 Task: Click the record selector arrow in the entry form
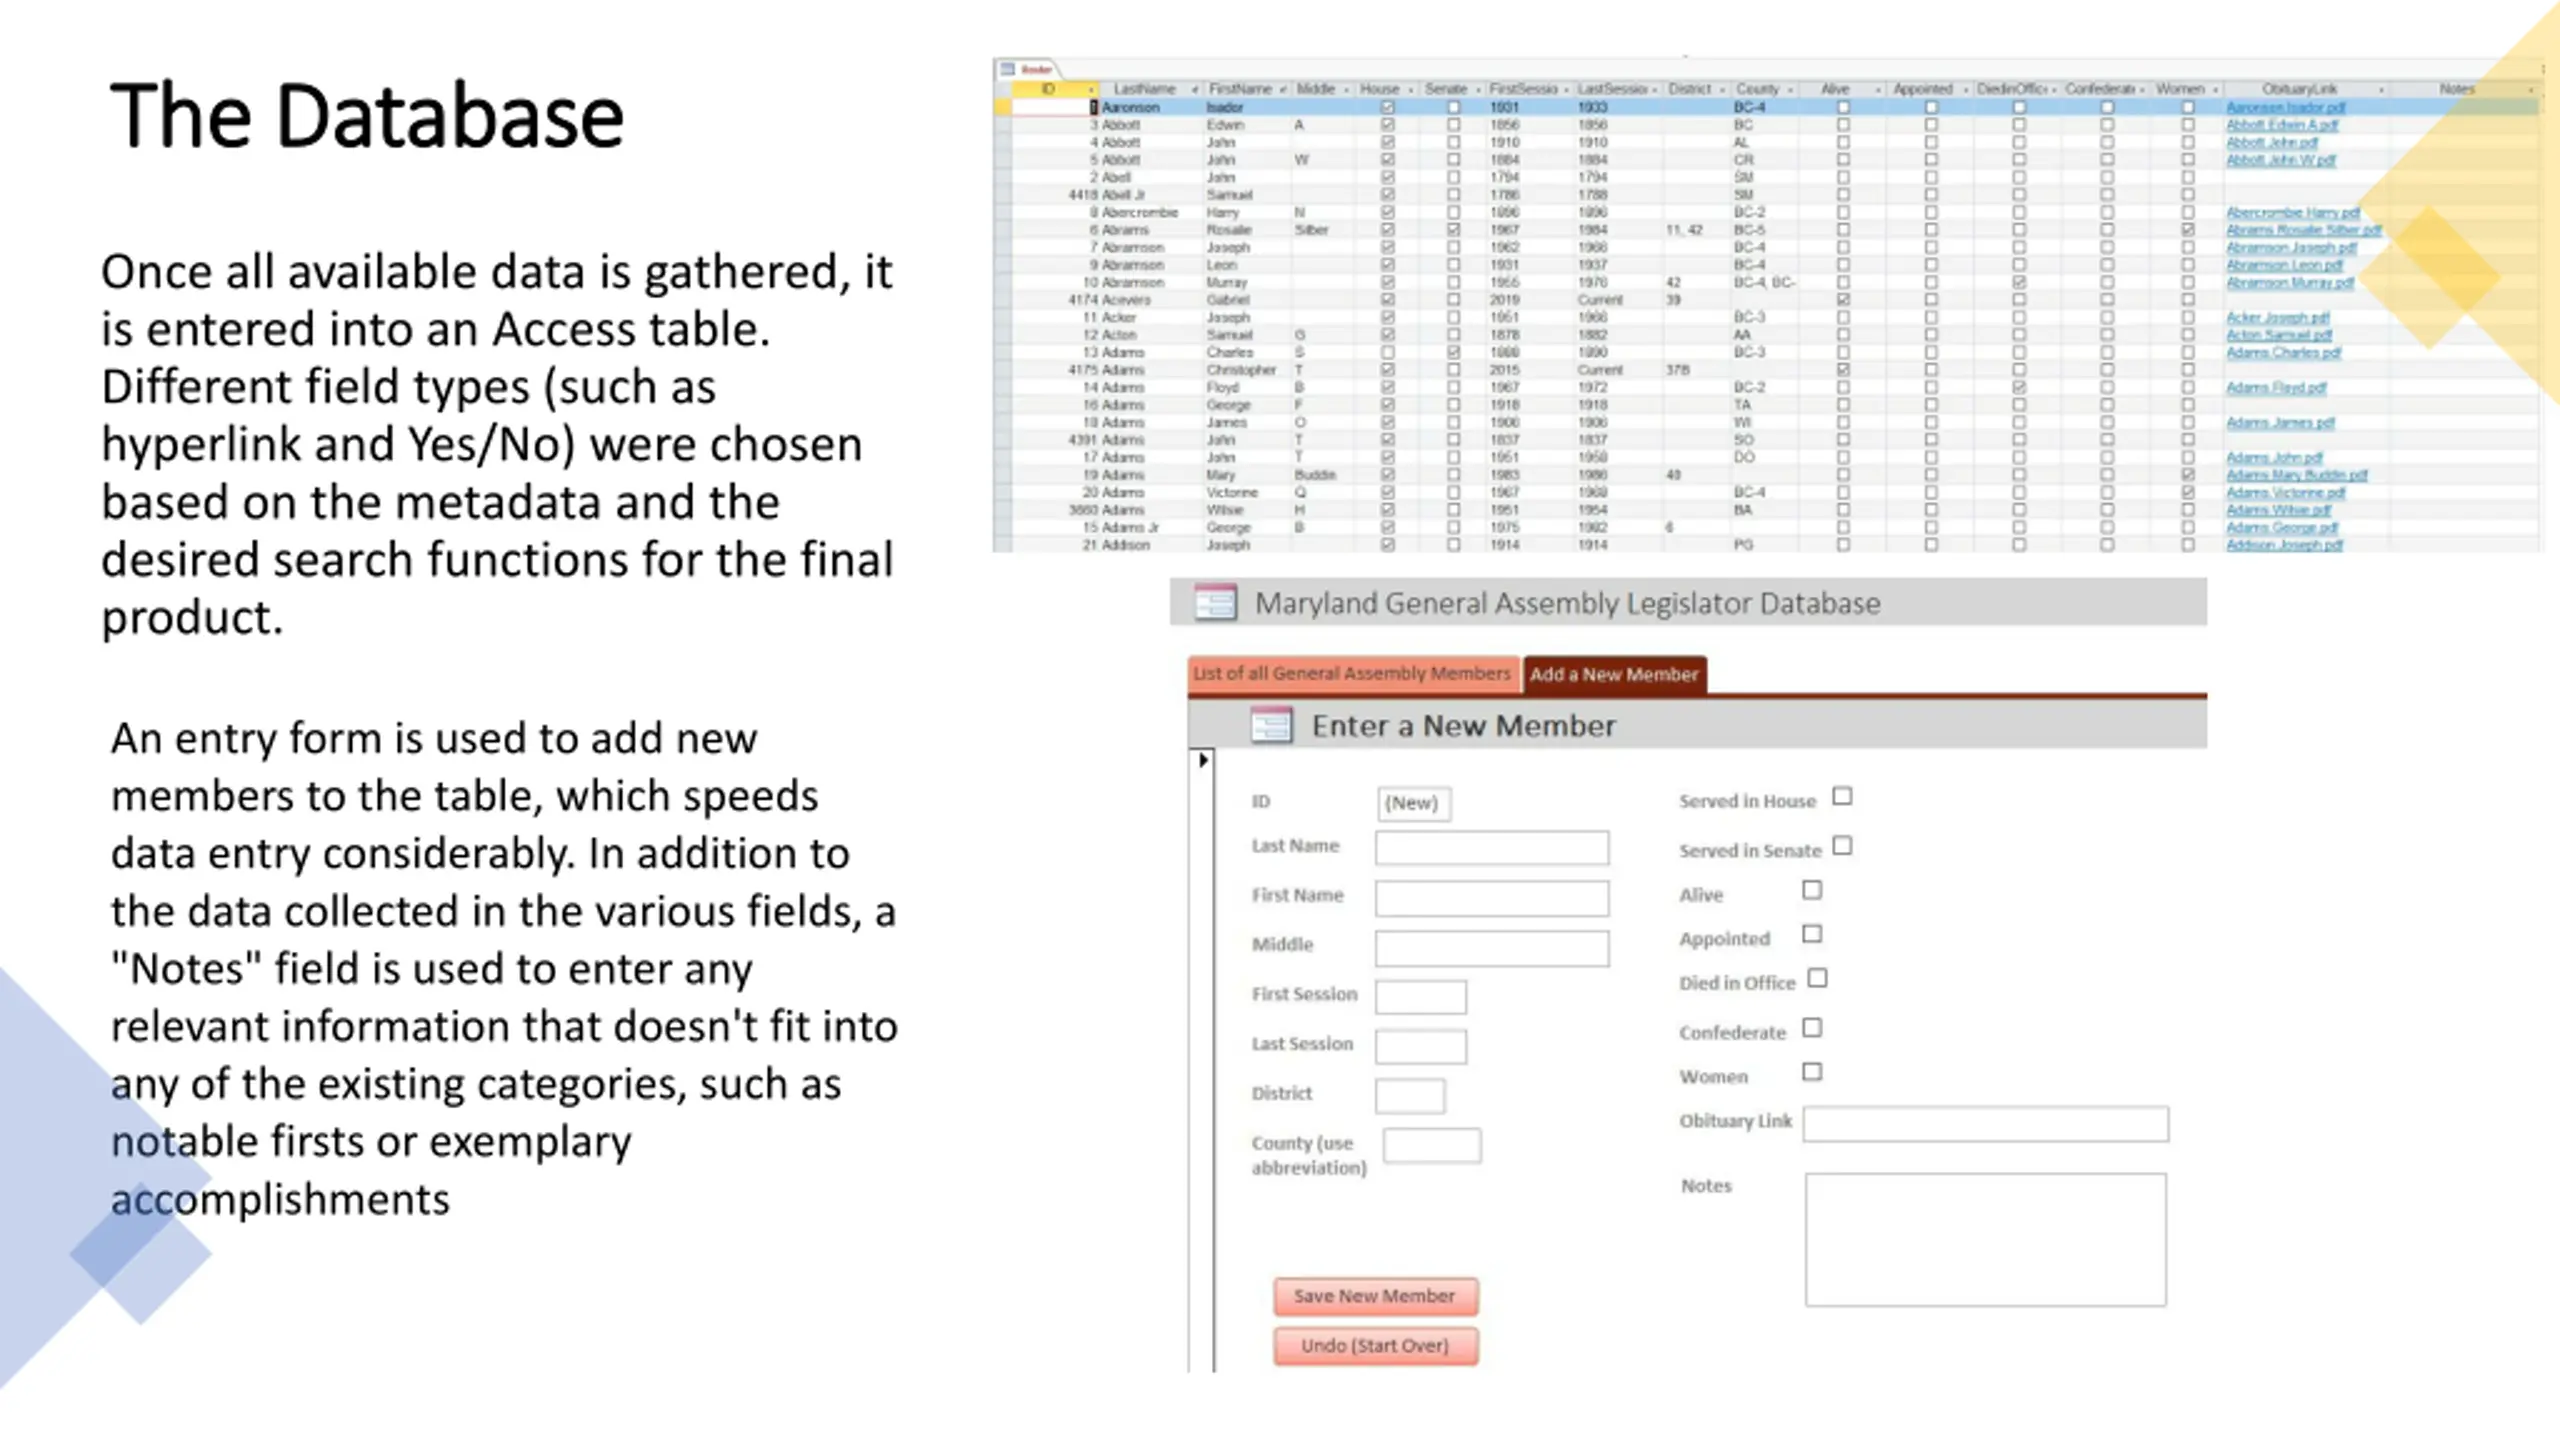1203,761
